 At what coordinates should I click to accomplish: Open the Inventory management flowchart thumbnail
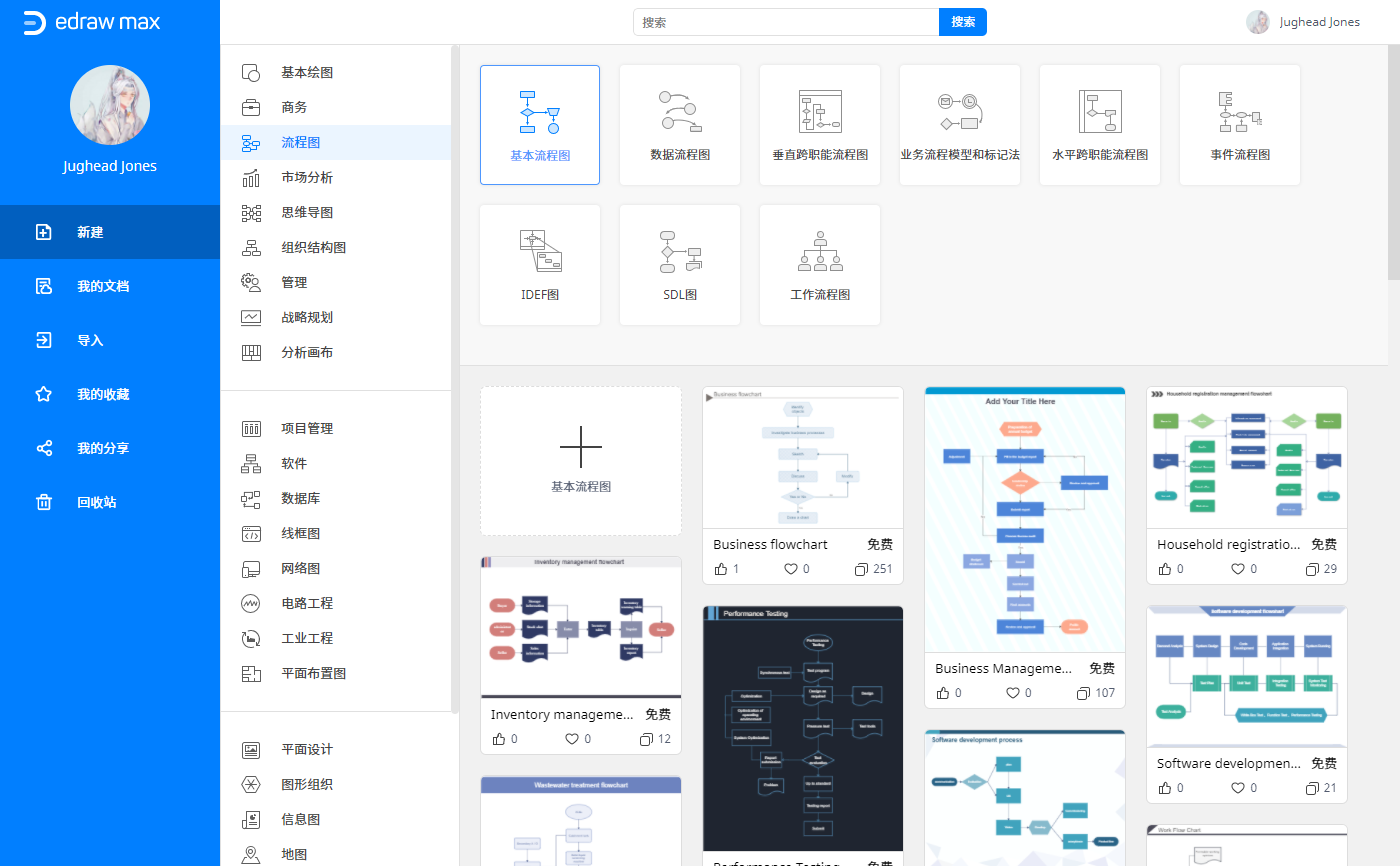(581, 627)
